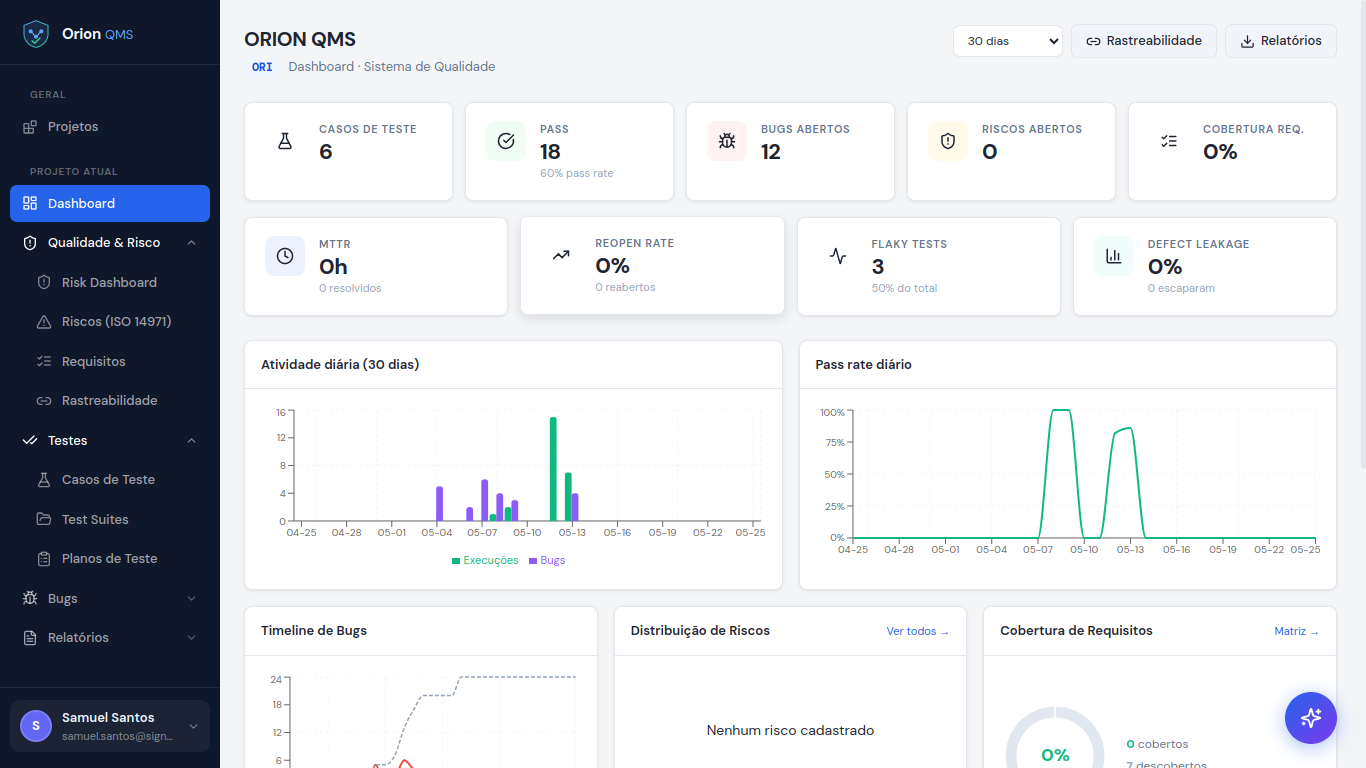Image resolution: width=1366 pixels, height=768 pixels.
Task: Toggle the Bugs legend entry in the chart
Action: click(547, 560)
